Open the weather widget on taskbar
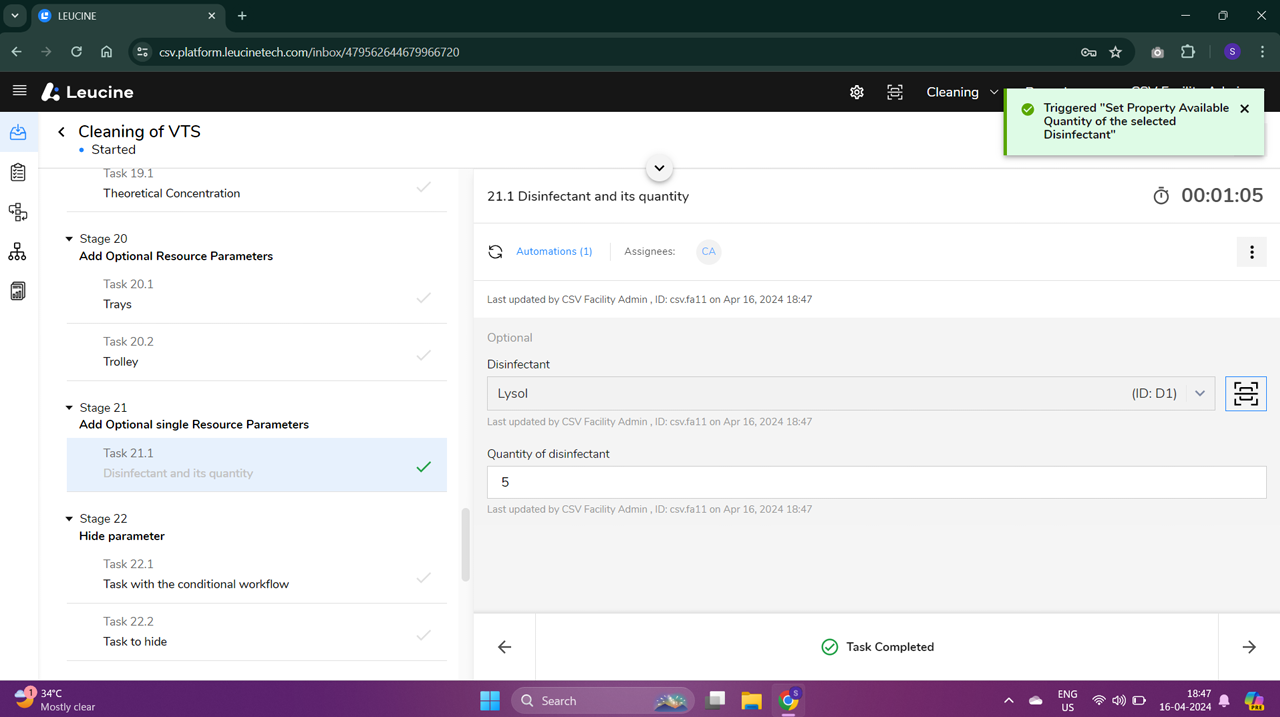Image resolution: width=1280 pixels, height=717 pixels. [55, 700]
